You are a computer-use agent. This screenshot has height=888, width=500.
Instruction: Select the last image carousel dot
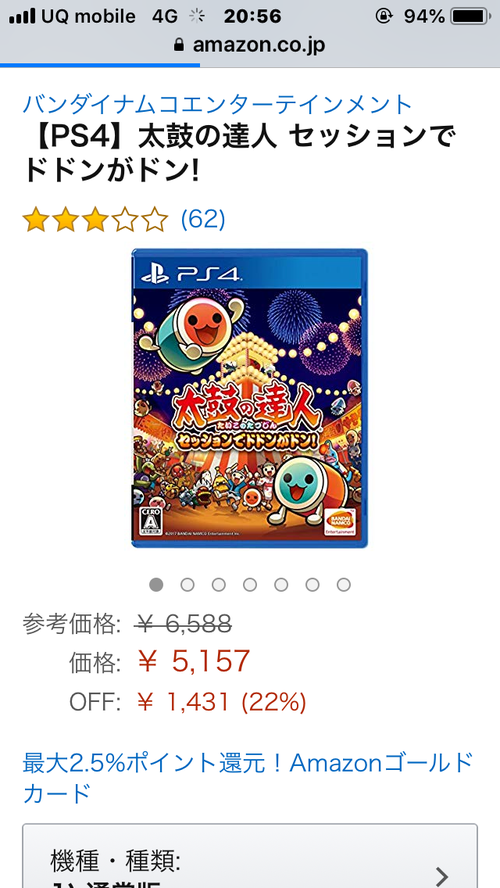pyautogui.click(x=344, y=584)
